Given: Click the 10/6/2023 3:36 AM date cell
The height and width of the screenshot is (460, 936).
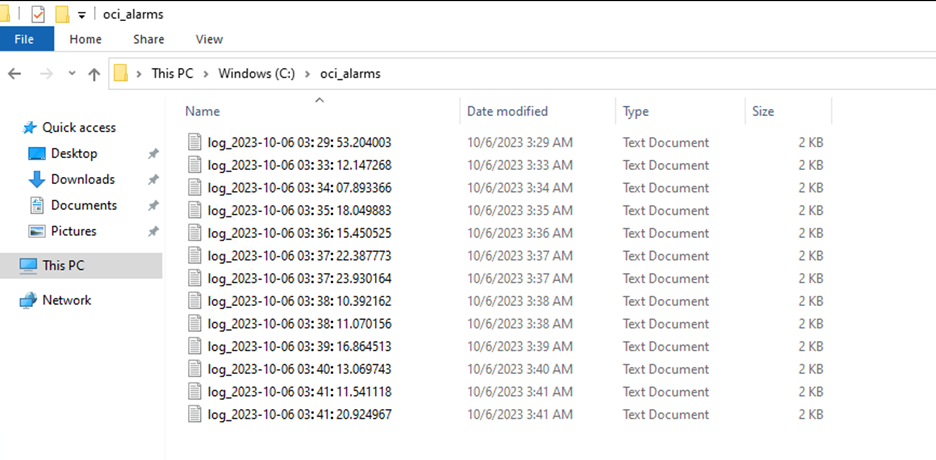Looking at the screenshot, I should [519, 233].
